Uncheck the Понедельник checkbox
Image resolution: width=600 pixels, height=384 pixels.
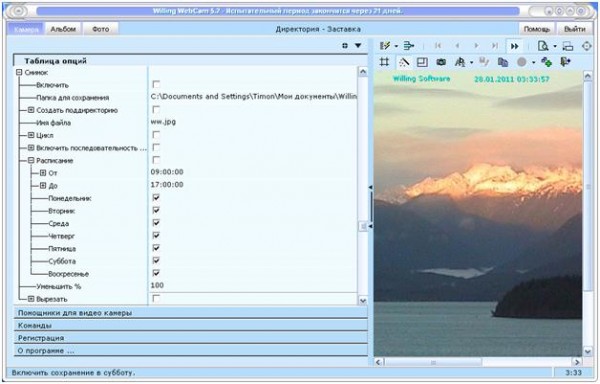tap(156, 198)
